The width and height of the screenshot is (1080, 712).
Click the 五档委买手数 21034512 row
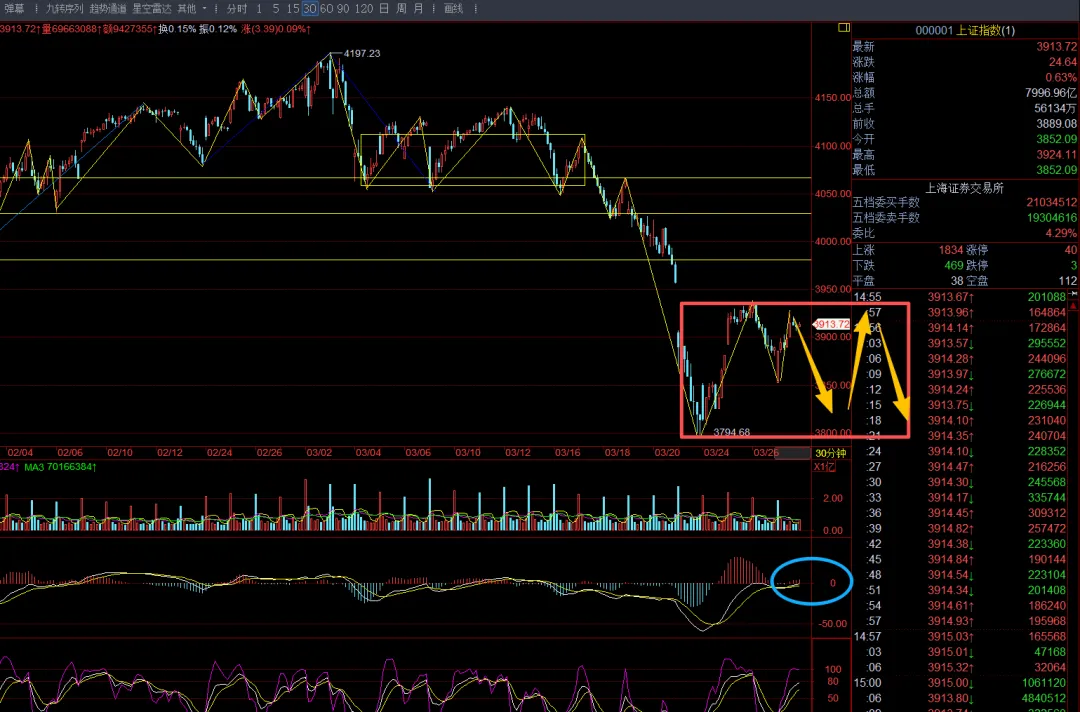tap(964, 202)
